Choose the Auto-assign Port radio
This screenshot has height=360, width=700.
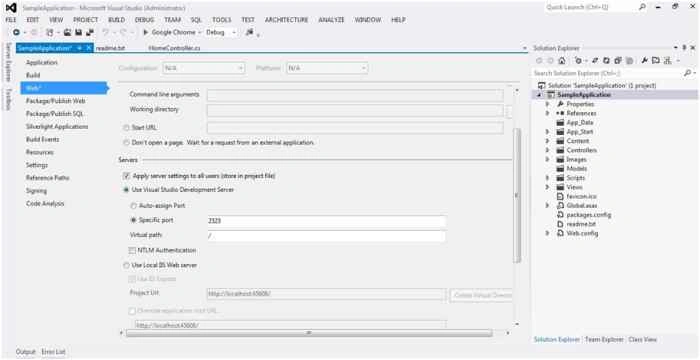[x=133, y=206]
